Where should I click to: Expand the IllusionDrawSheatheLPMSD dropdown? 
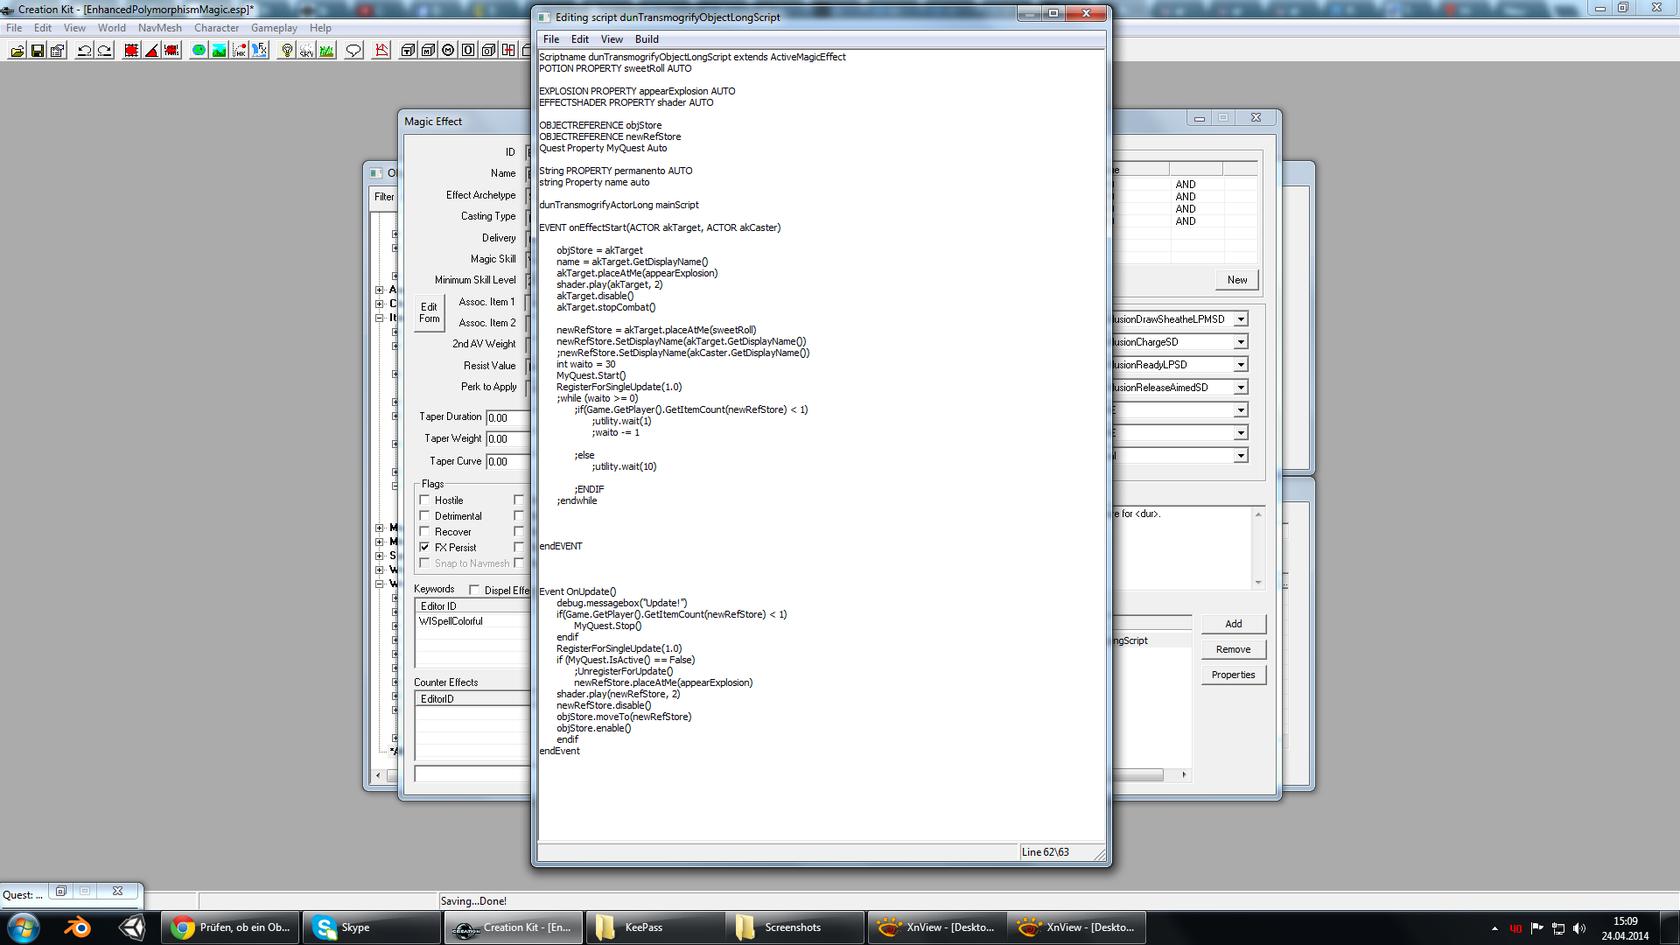coord(1240,319)
